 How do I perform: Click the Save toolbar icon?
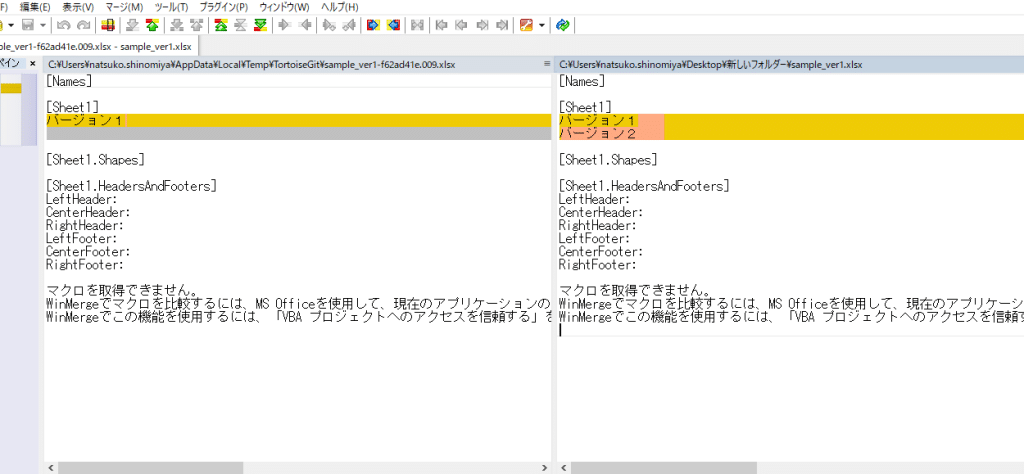(x=27, y=25)
